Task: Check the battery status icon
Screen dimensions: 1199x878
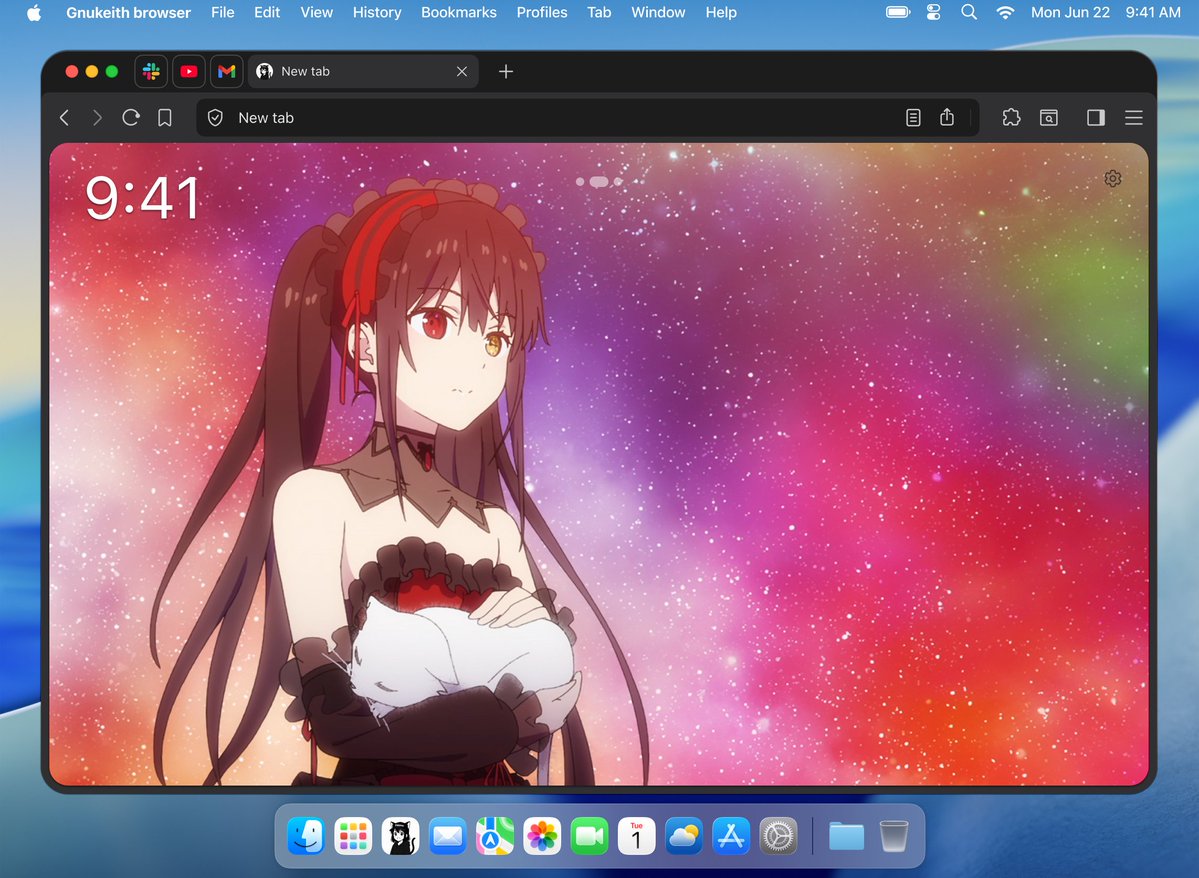Action: (x=898, y=12)
